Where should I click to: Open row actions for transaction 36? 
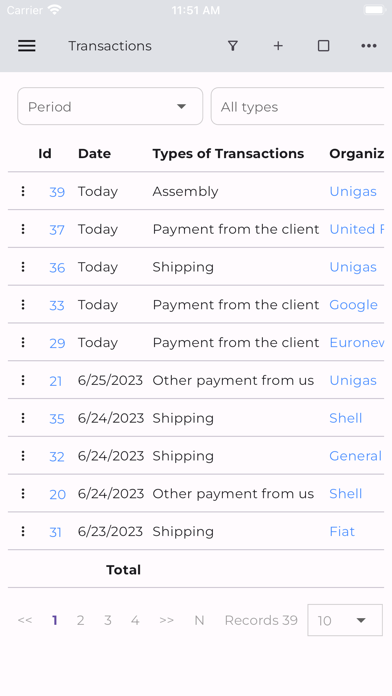[x=23, y=267]
